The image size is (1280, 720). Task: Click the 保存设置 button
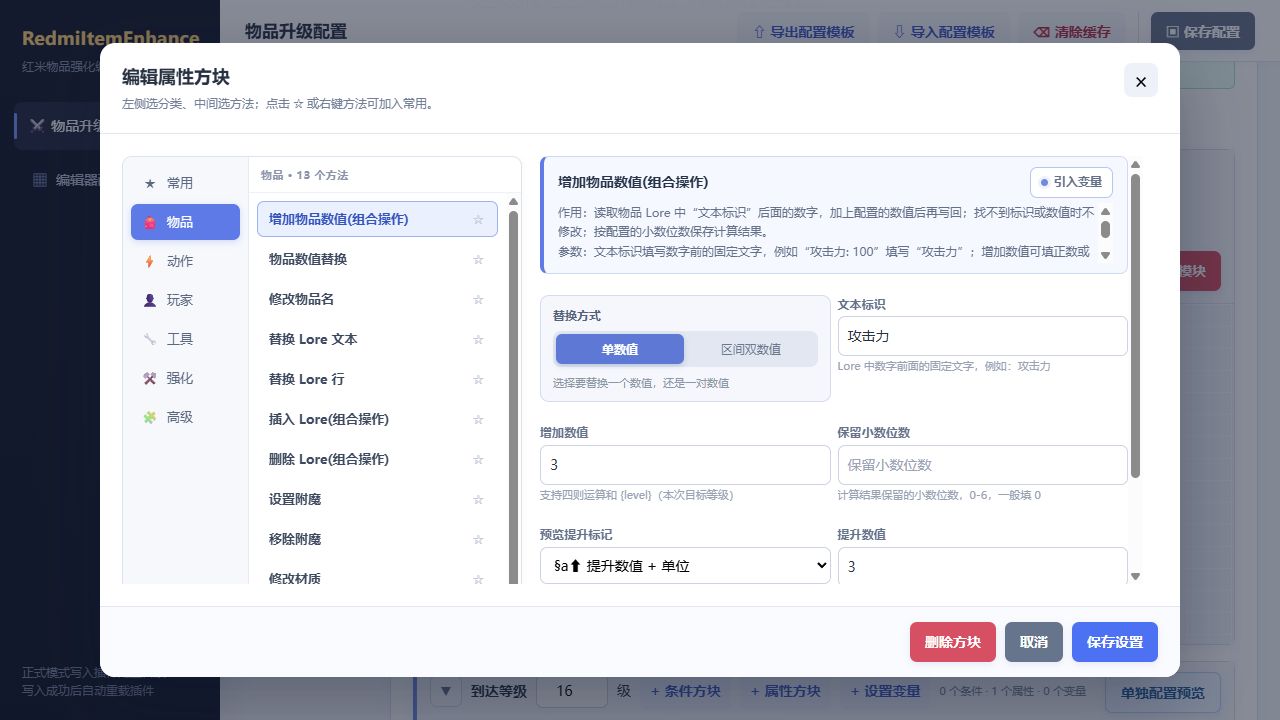1115,642
